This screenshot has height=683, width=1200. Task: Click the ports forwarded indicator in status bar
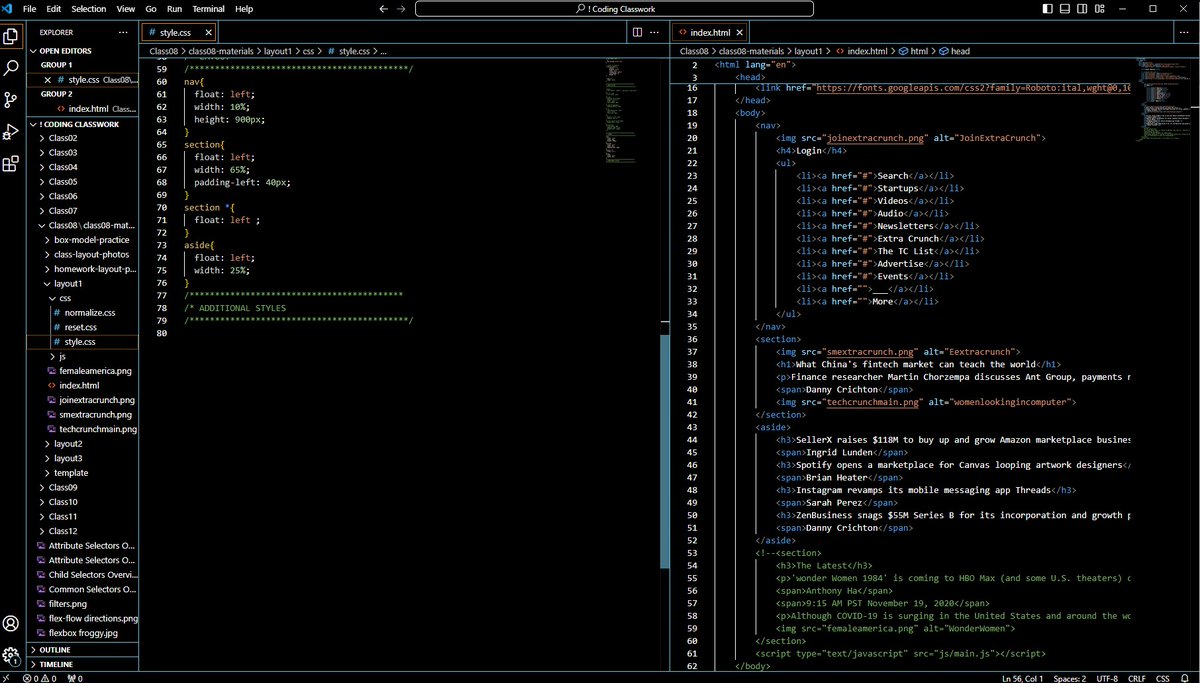click(75, 677)
